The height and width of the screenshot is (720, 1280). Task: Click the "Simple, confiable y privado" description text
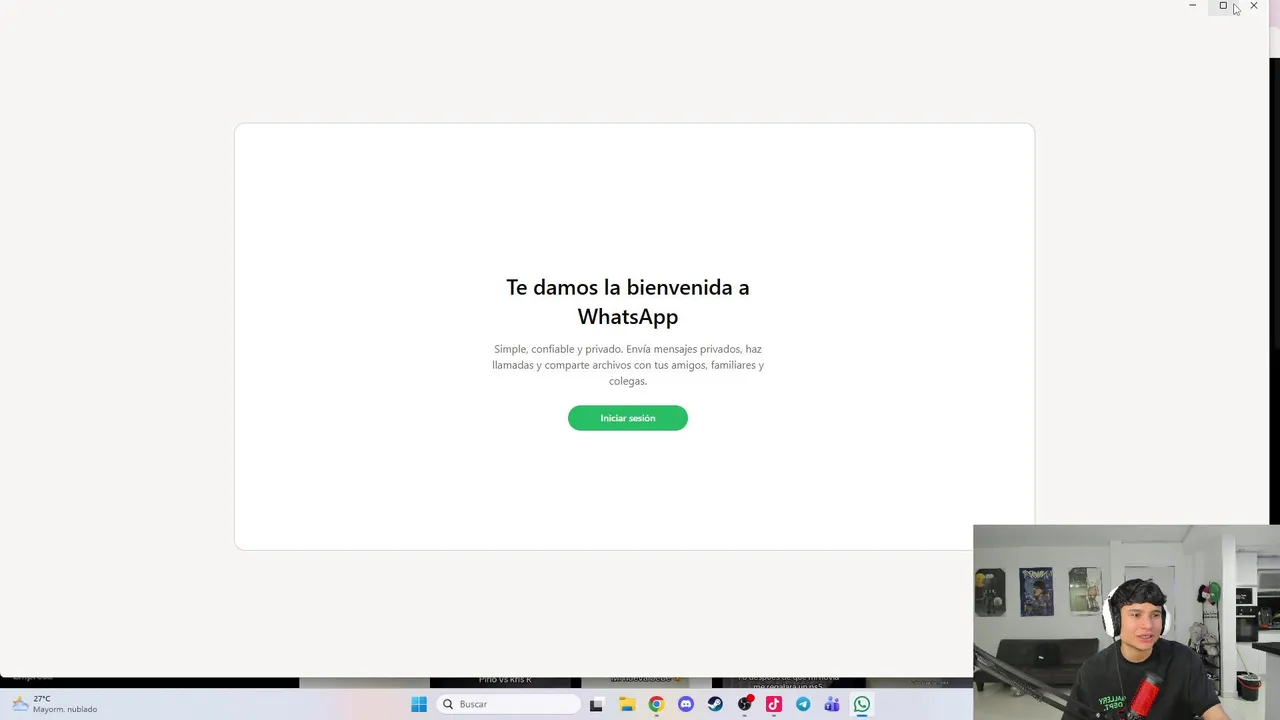point(628,365)
